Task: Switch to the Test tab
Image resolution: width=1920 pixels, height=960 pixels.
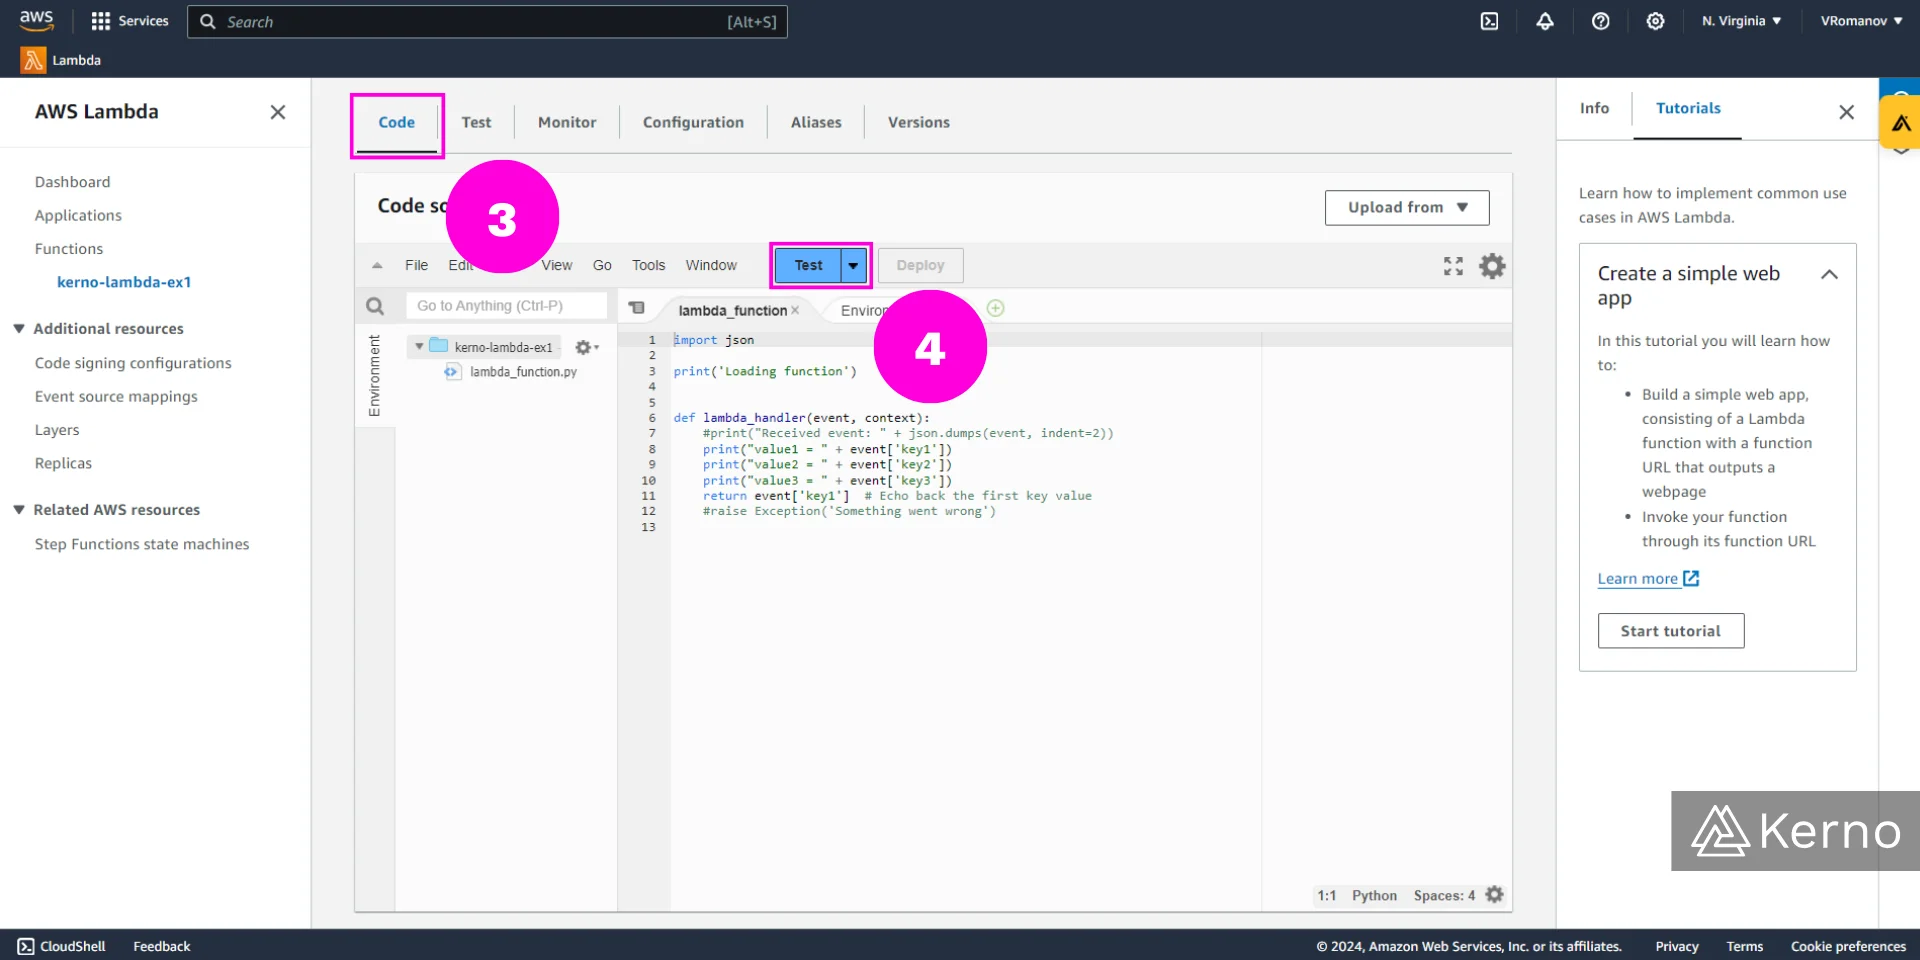Action: pyautogui.click(x=476, y=123)
